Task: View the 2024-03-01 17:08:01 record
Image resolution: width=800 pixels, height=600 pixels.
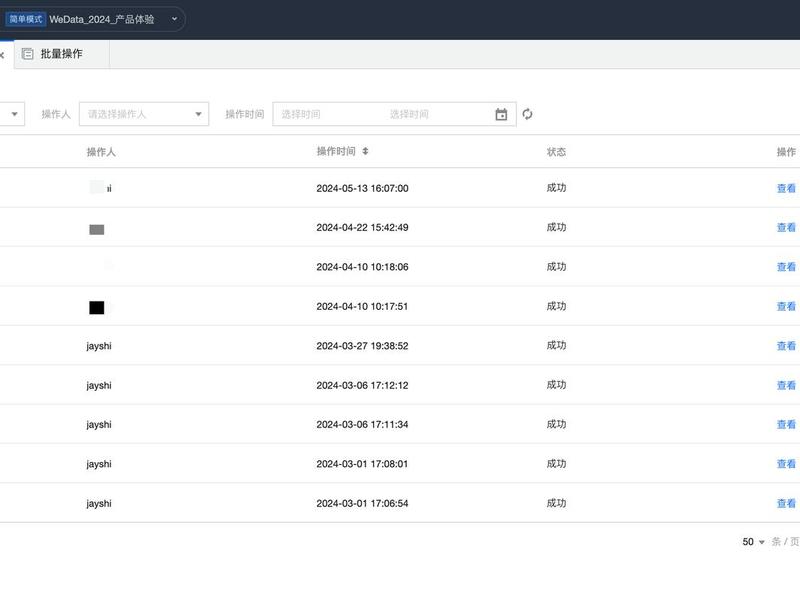Action: click(786, 464)
